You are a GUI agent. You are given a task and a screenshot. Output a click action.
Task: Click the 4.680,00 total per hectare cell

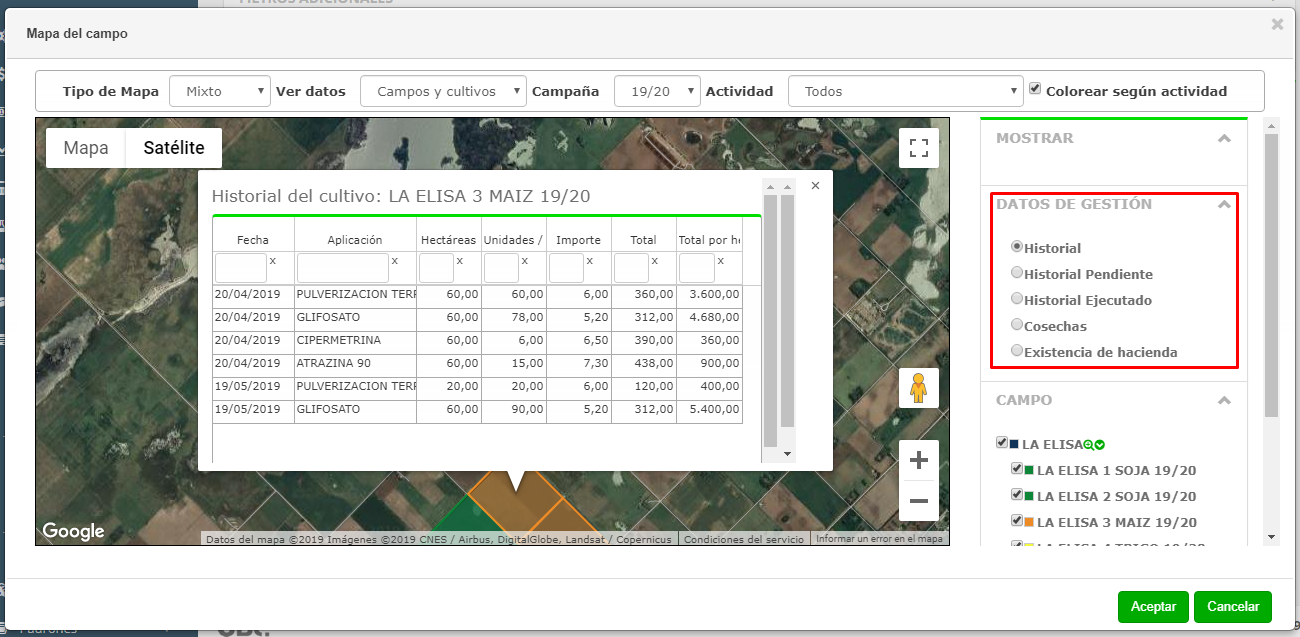pos(710,318)
